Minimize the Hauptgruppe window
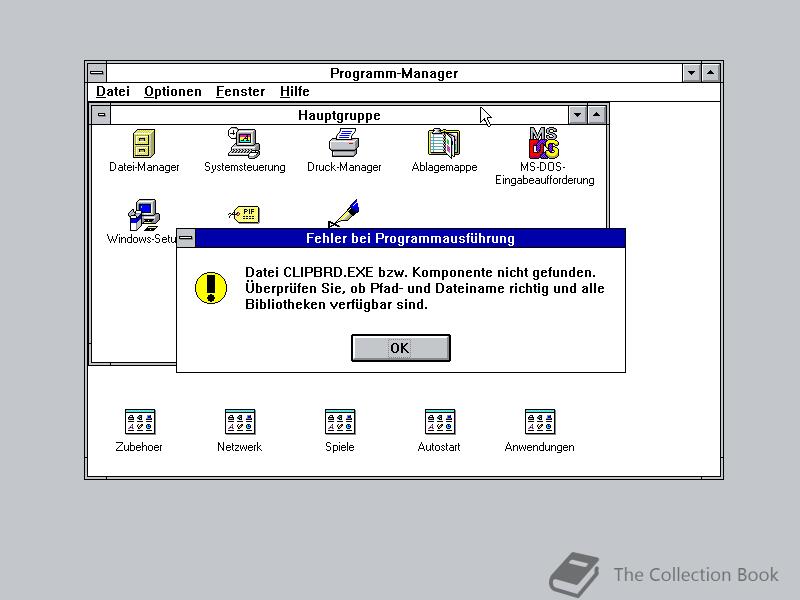 coord(577,115)
